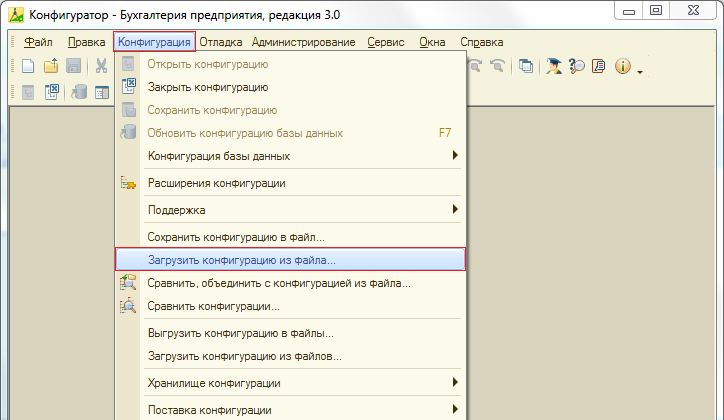
Task: Click the help contents document toolbar icon
Action: pyautogui.click(x=598, y=66)
